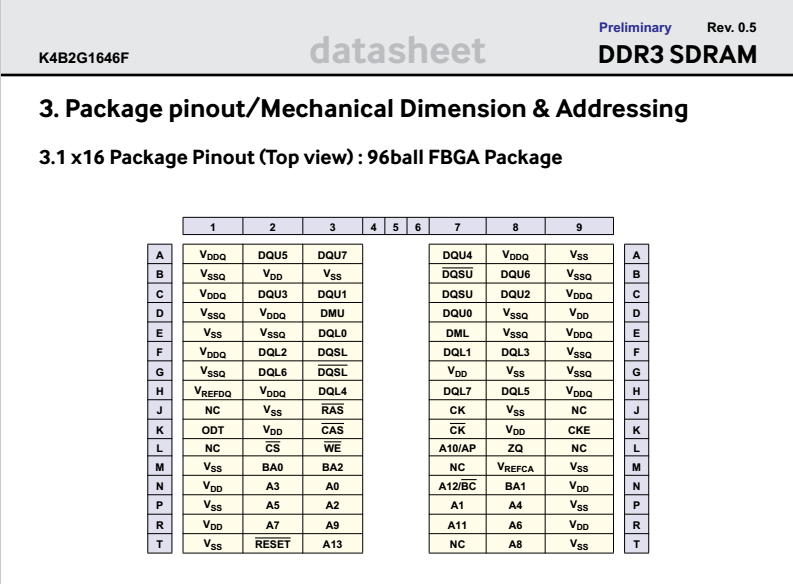
Task: Click the A6 pin cell
Action: pyautogui.click(x=515, y=525)
